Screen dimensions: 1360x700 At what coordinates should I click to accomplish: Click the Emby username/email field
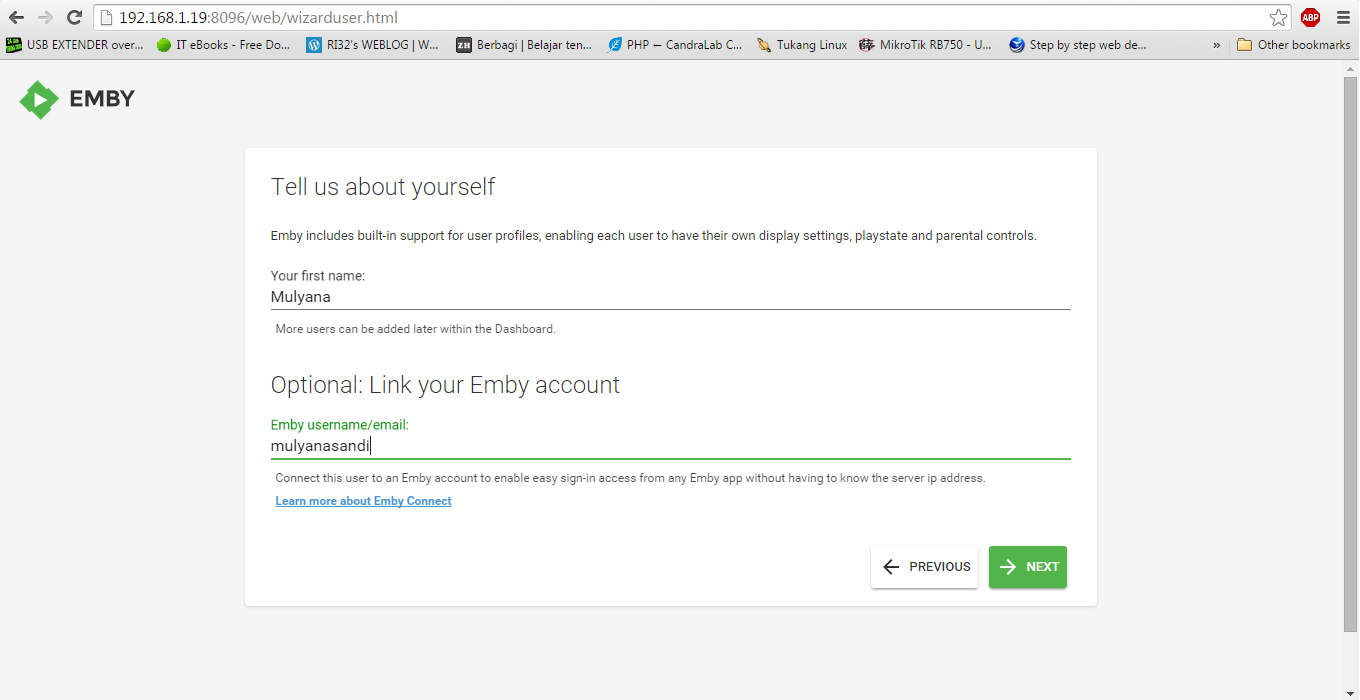(670, 447)
